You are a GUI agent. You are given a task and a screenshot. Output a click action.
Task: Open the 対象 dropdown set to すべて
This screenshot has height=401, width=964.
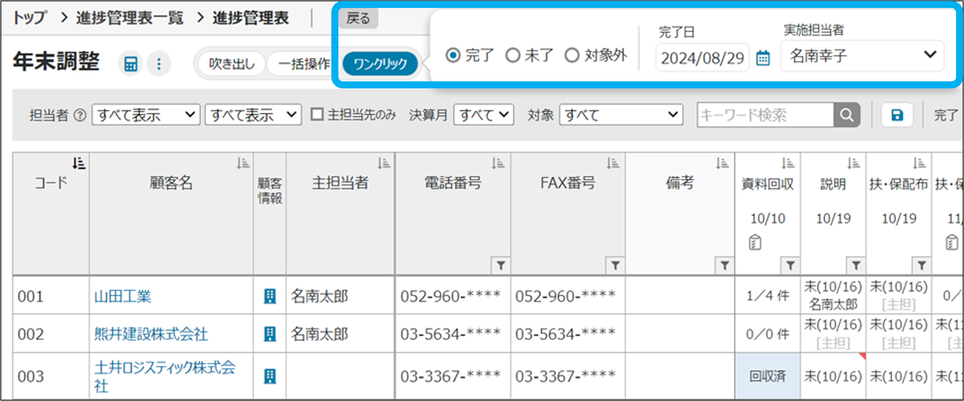(620, 115)
